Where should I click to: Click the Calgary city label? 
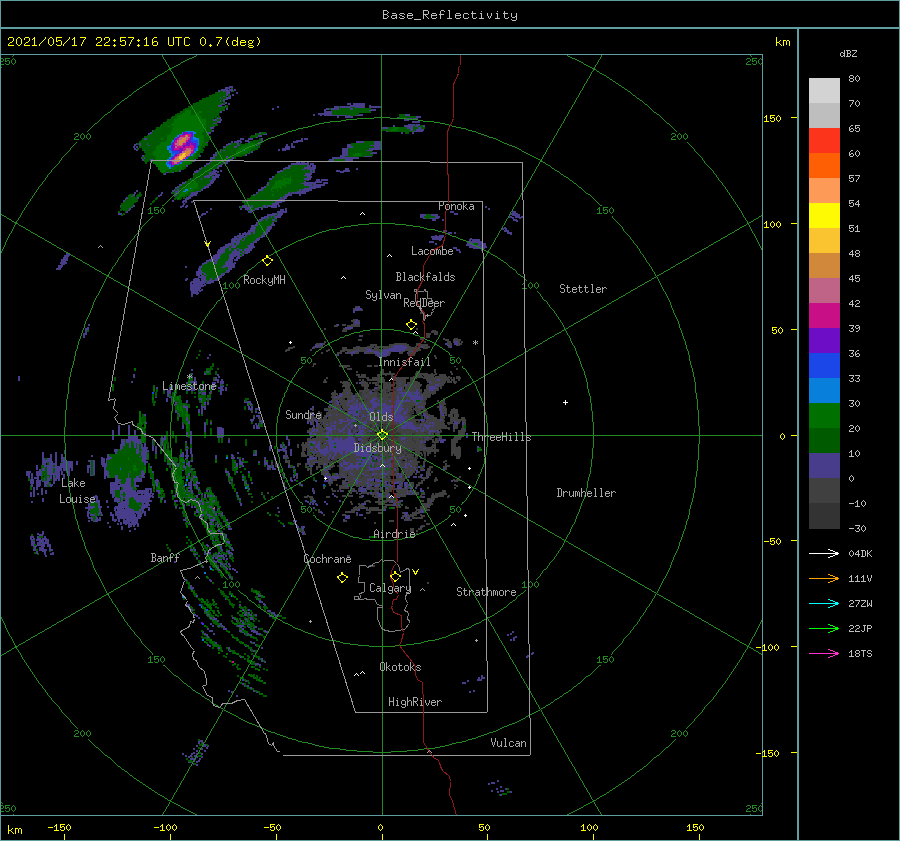(390, 588)
